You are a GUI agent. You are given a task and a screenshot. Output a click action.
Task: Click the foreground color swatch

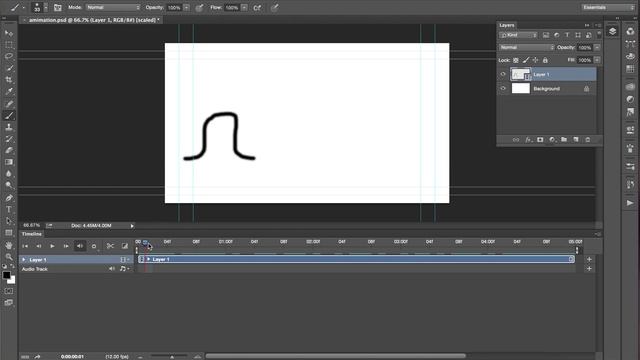point(6,275)
